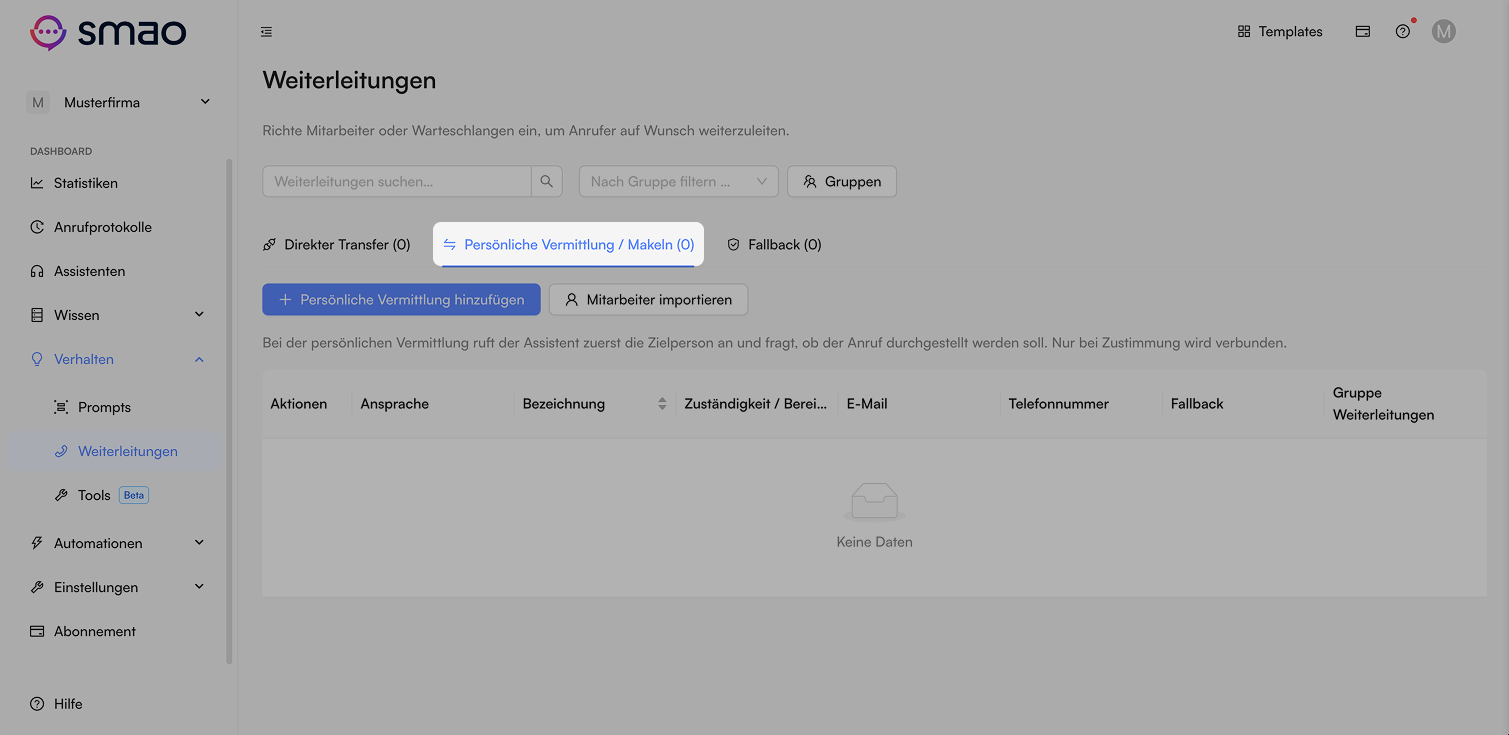Expand the Automationen section
Screen dimensions: 1509x735
pos(119,543)
